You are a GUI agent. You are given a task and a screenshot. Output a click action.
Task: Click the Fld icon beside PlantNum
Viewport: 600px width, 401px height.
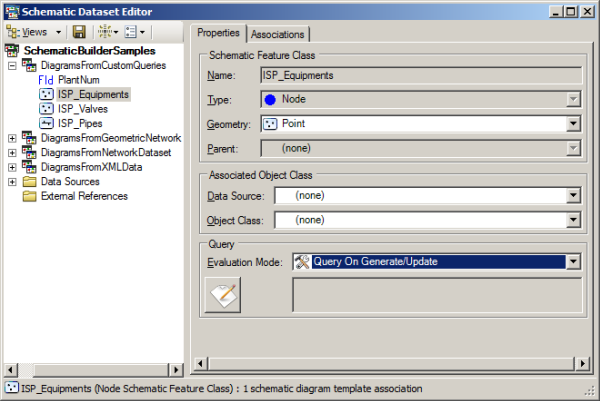click(x=46, y=80)
